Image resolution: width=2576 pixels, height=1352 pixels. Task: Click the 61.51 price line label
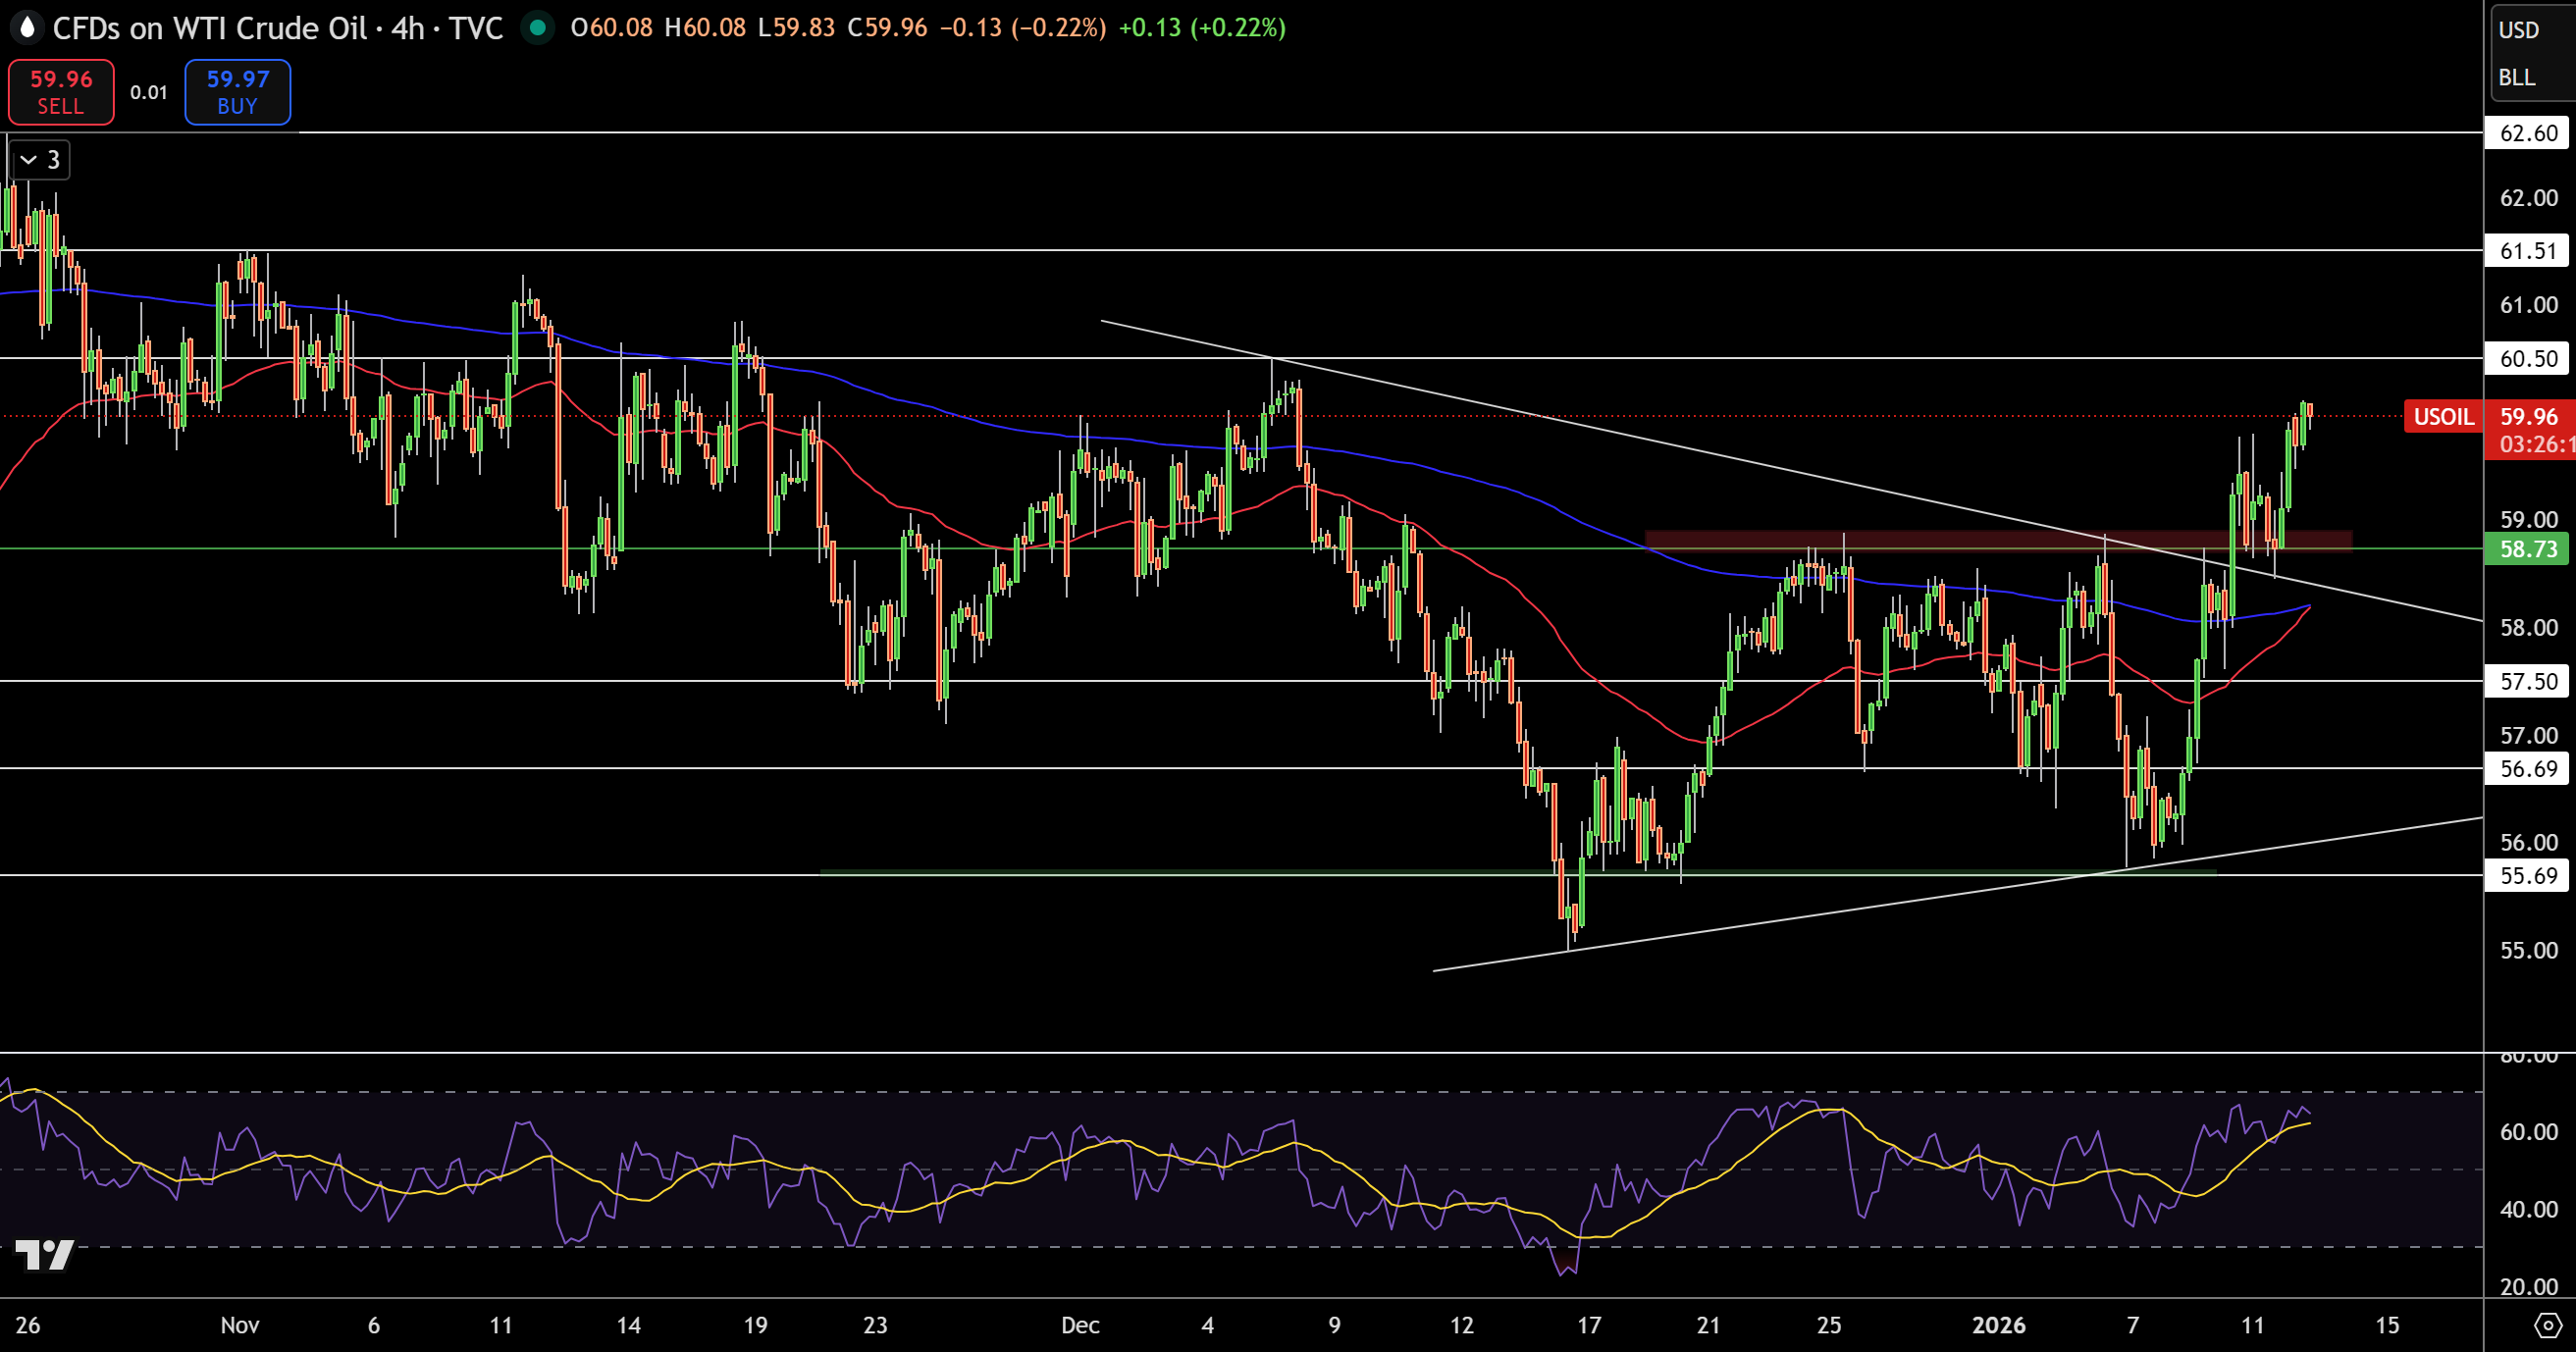(2527, 251)
